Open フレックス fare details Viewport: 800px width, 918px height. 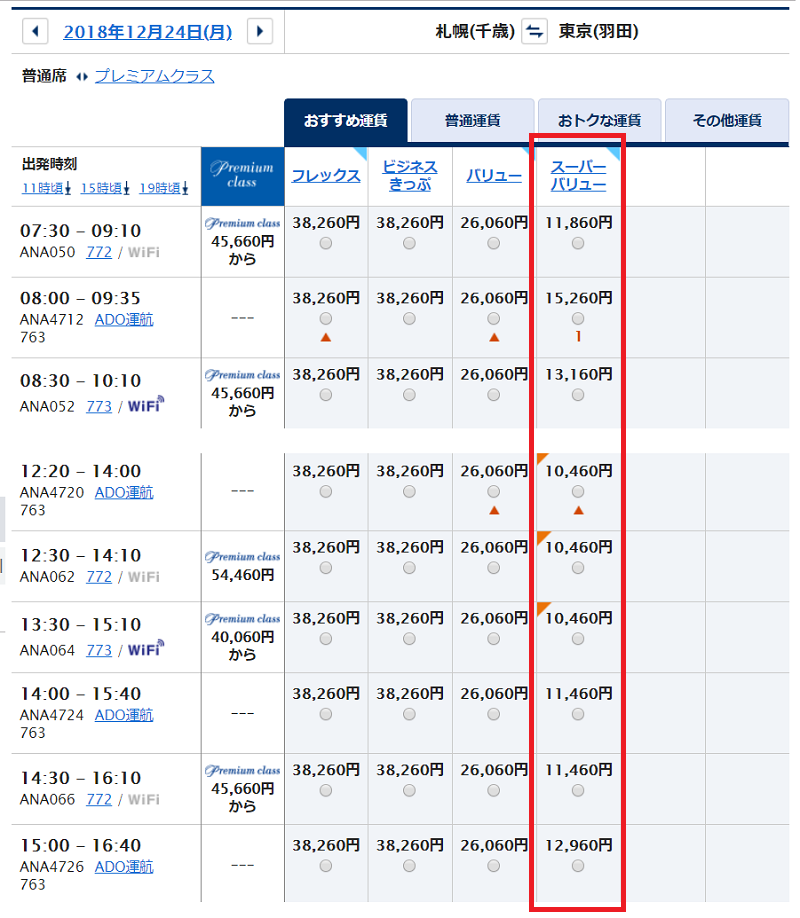point(326,176)
